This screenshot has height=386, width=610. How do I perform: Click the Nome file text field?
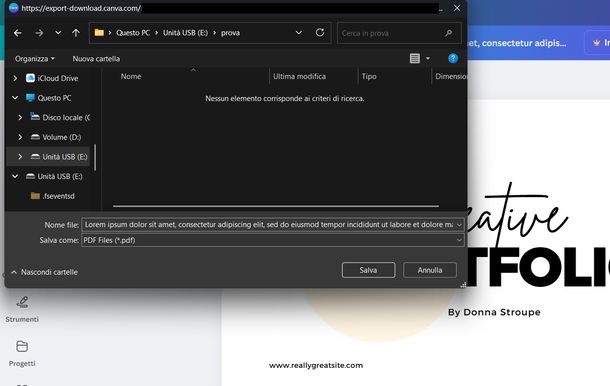pos(268,225)
